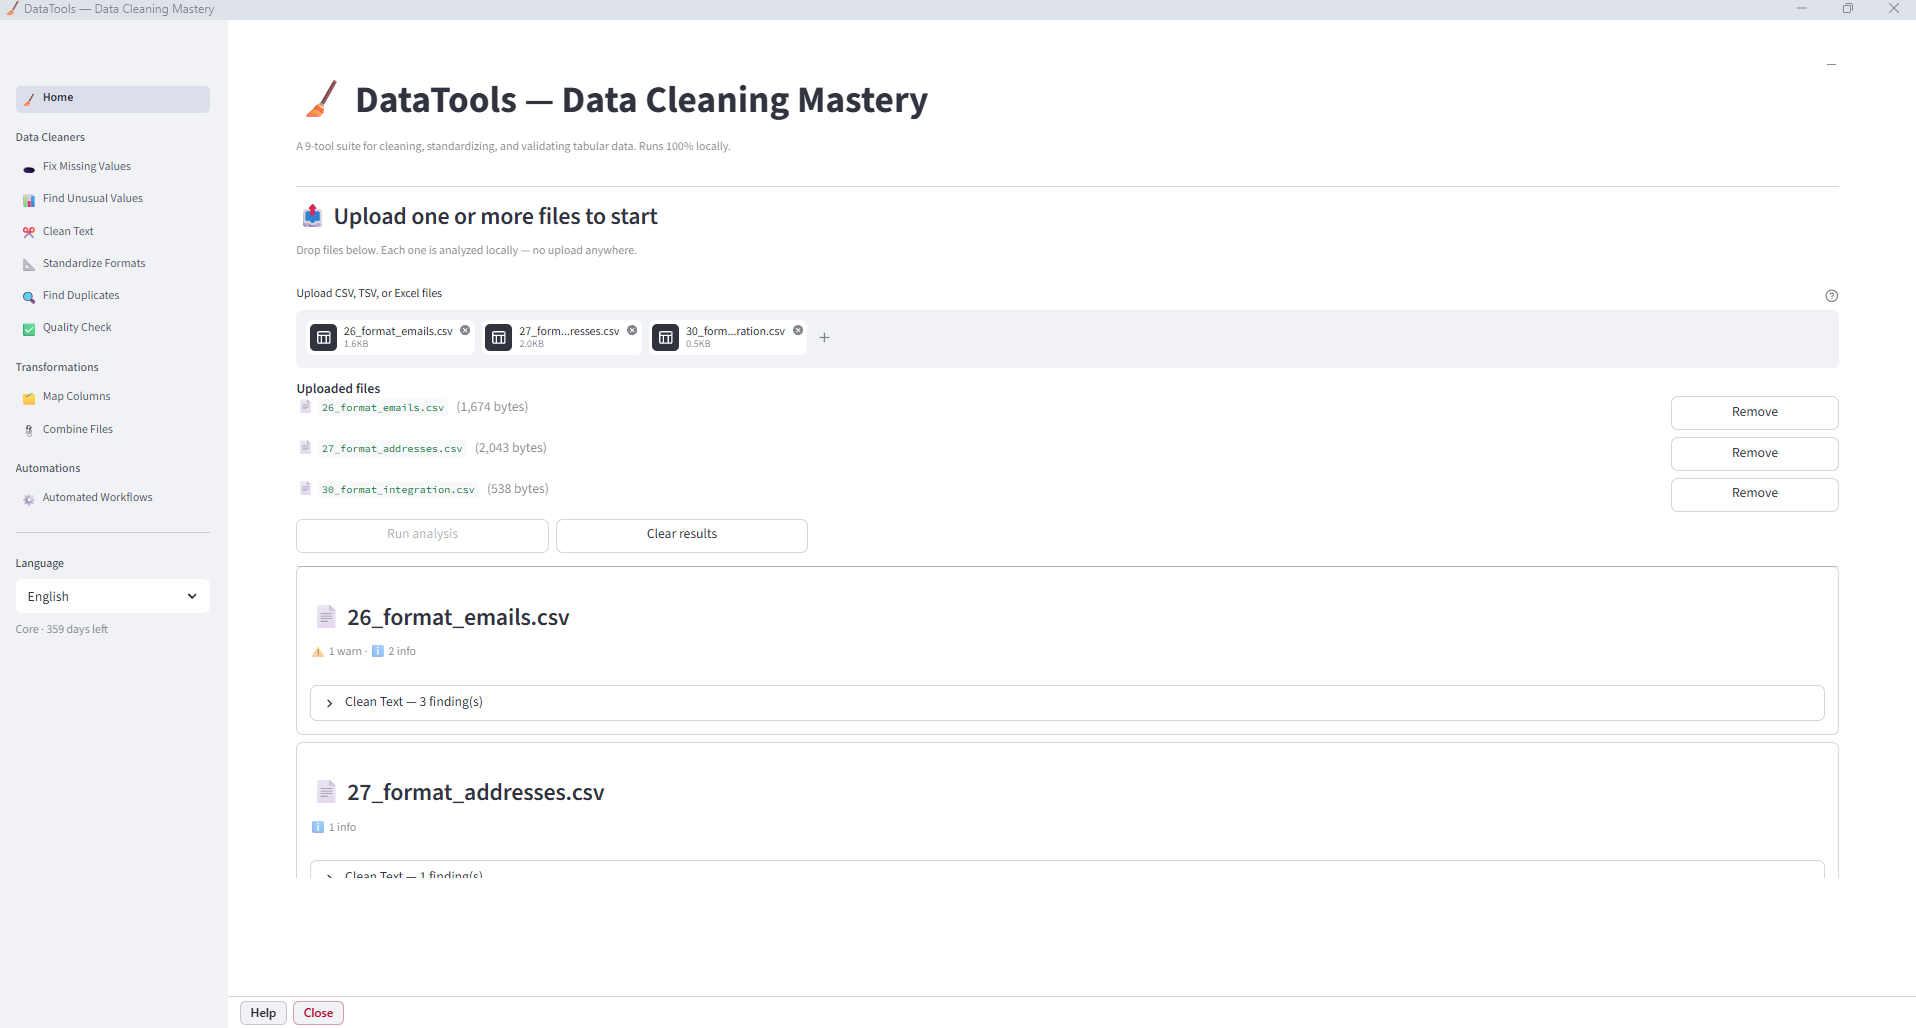Click the 27_format_addresses.csv results heading icon
The image size is (1916, 1028).
click(326, 792)
